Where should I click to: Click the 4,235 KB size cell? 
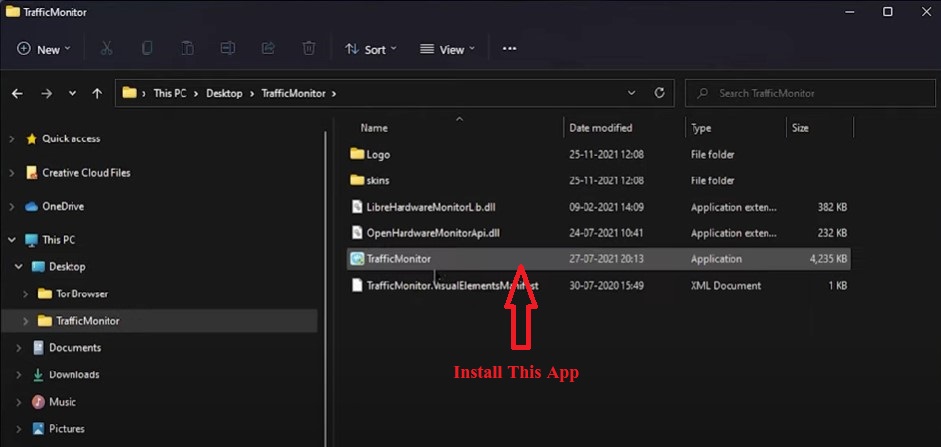click(828, 259)
